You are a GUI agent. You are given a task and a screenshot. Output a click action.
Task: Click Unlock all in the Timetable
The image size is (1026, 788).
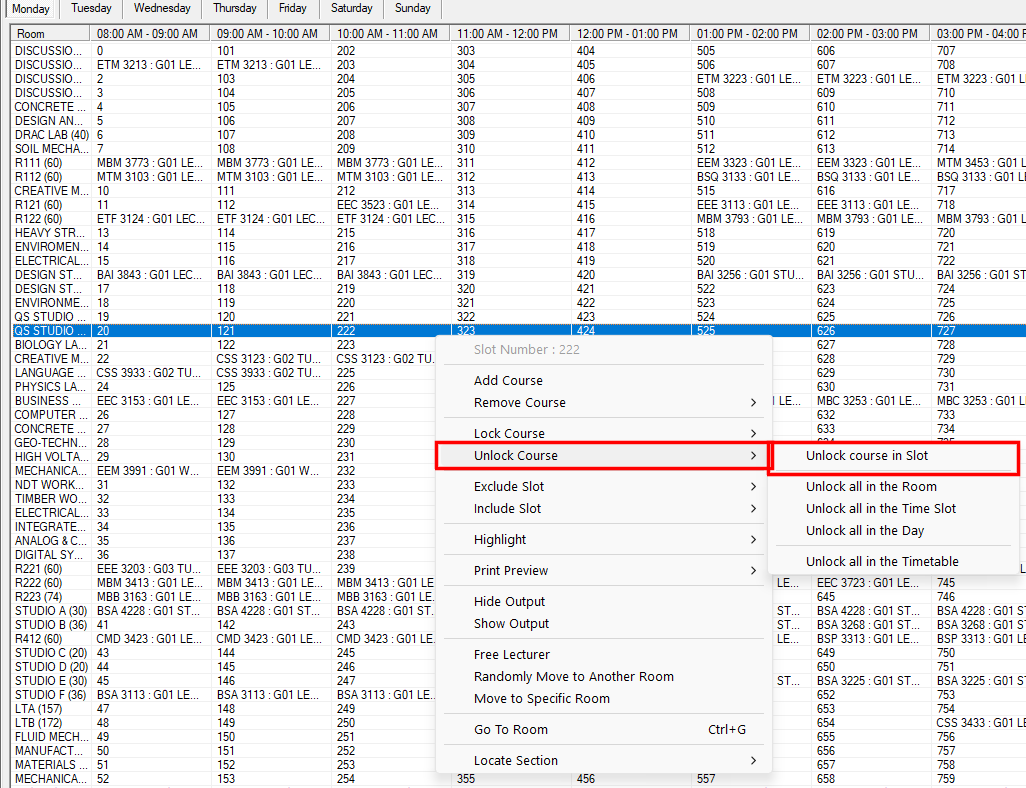point(893,562)
